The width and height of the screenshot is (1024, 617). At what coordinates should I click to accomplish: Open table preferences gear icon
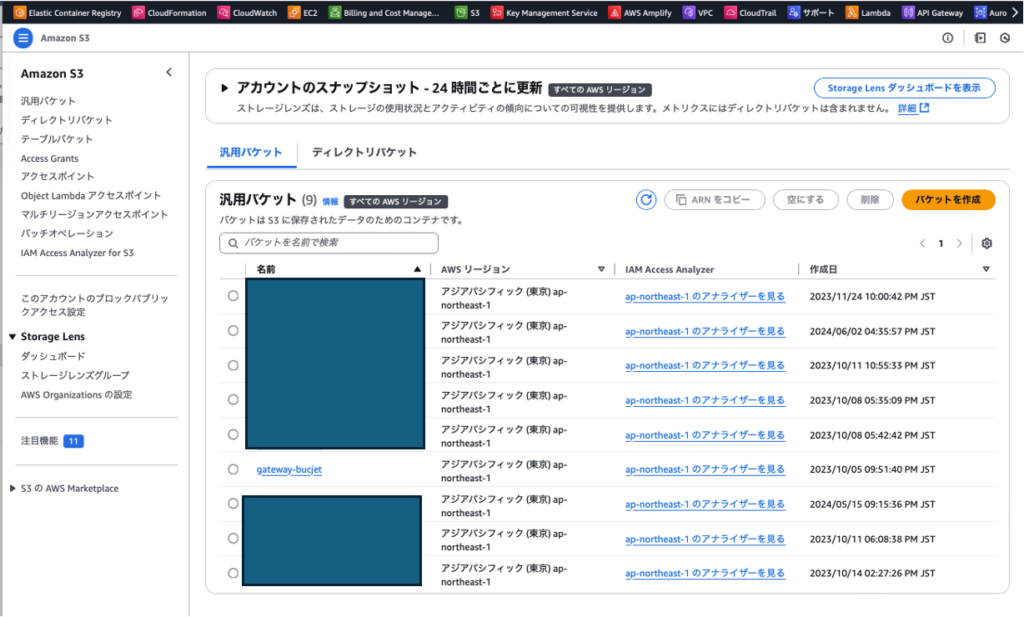[x=987, y=243]
